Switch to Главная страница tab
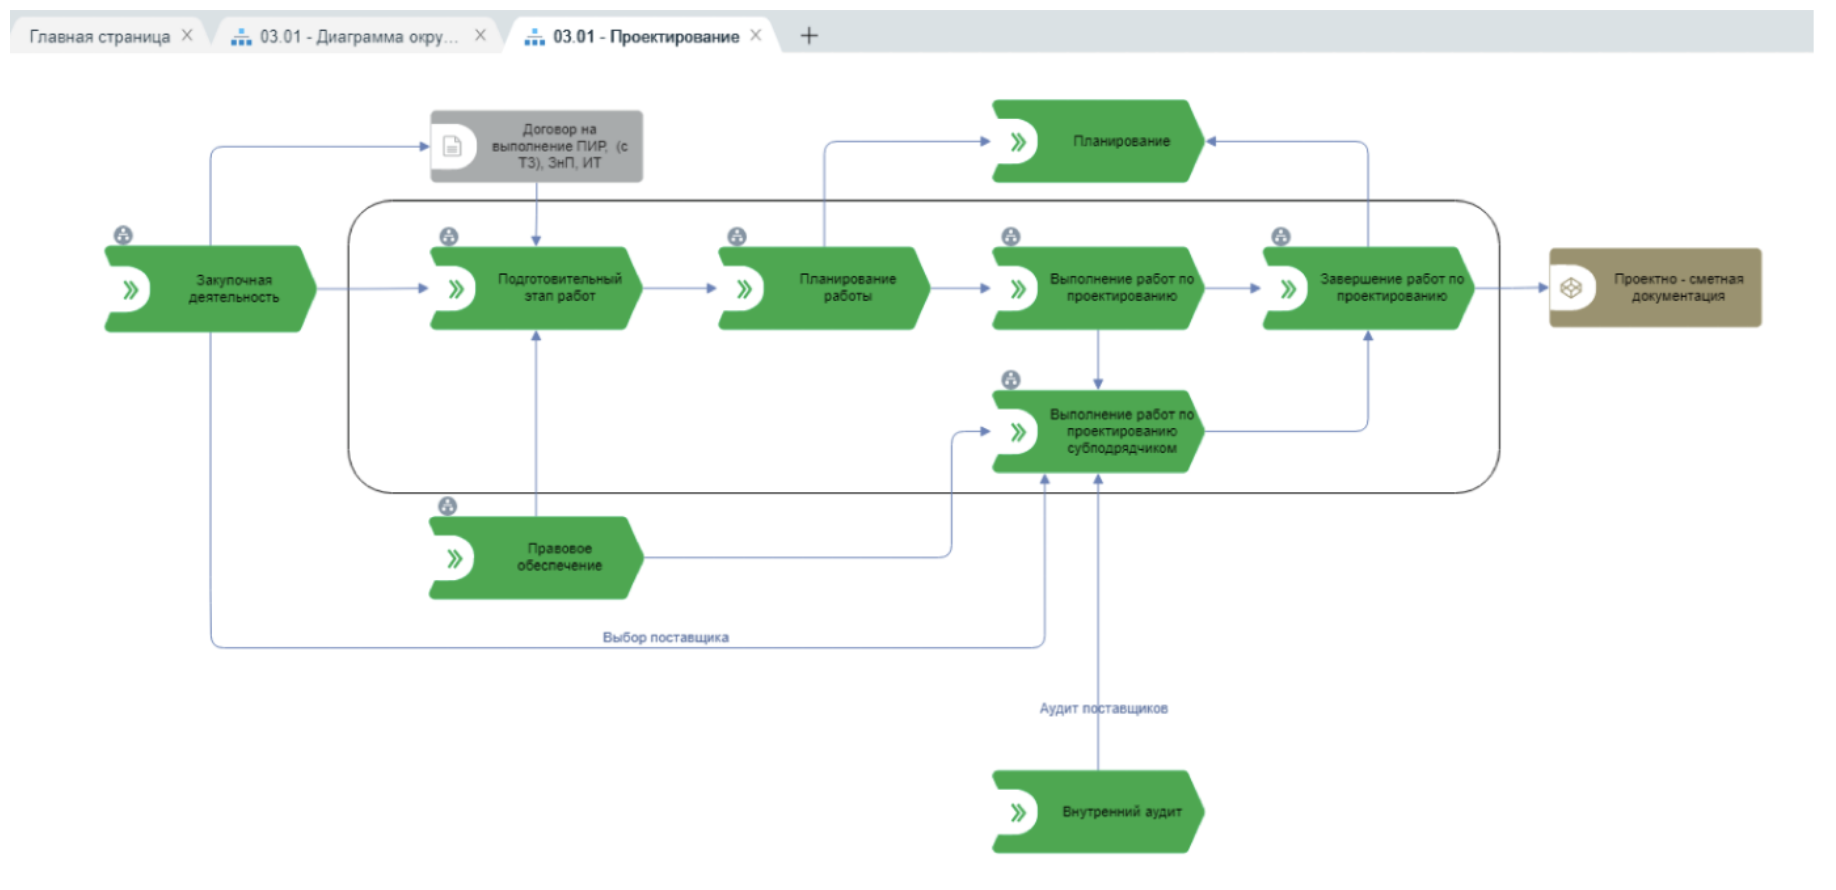1836x890 pixels. coord(99,36)
